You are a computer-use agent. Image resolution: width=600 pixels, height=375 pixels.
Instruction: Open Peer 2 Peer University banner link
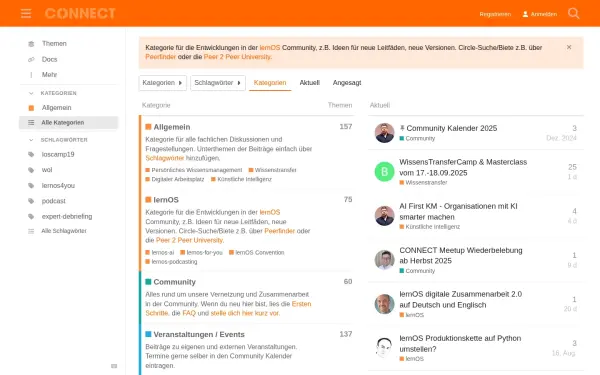click(237, 57)
